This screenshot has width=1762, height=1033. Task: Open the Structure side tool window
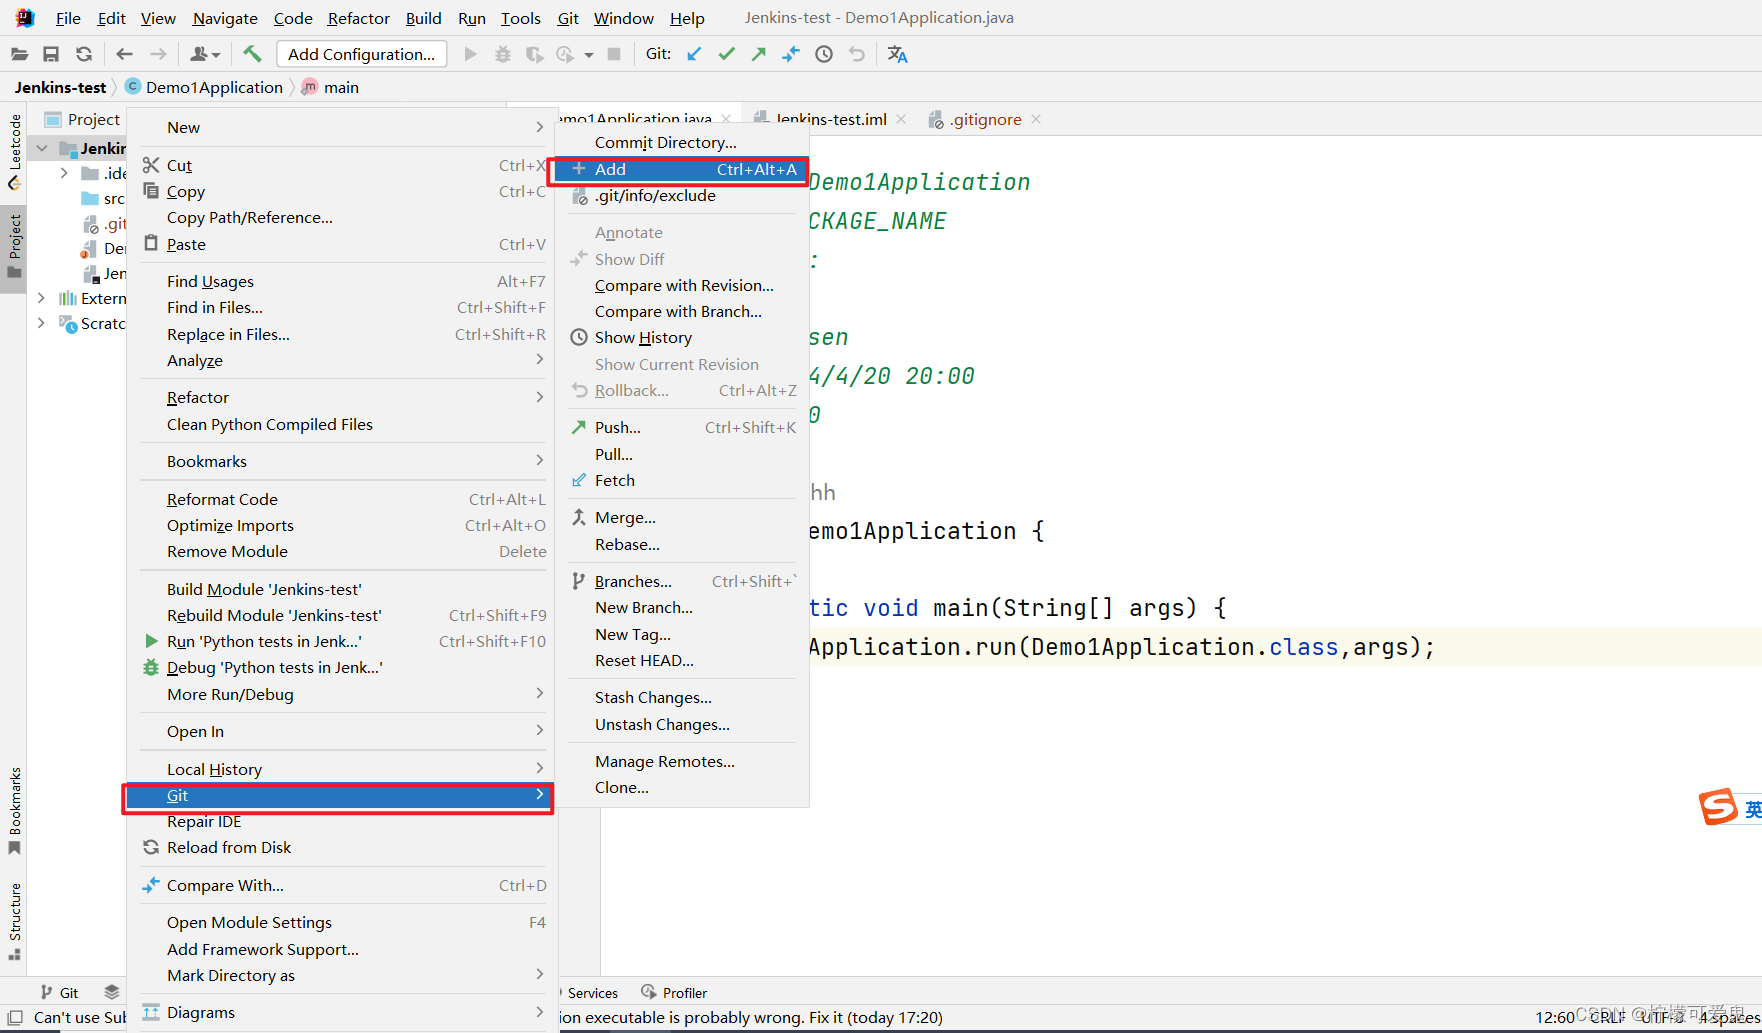[14, 921]
